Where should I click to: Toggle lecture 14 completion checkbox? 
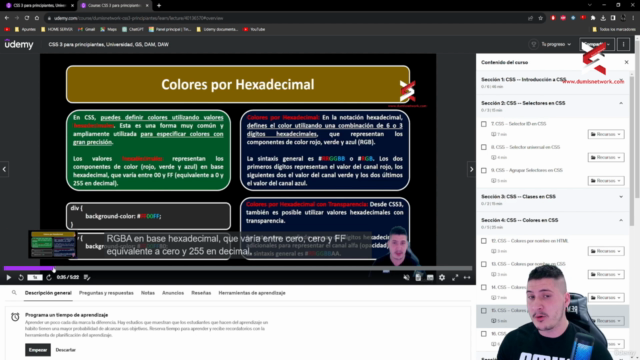coord(484,287)
